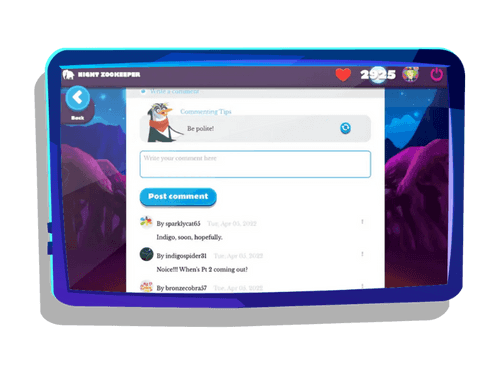Click comment 'Noice!!! When's Pt 2 coming out?'

click(202, 269)
